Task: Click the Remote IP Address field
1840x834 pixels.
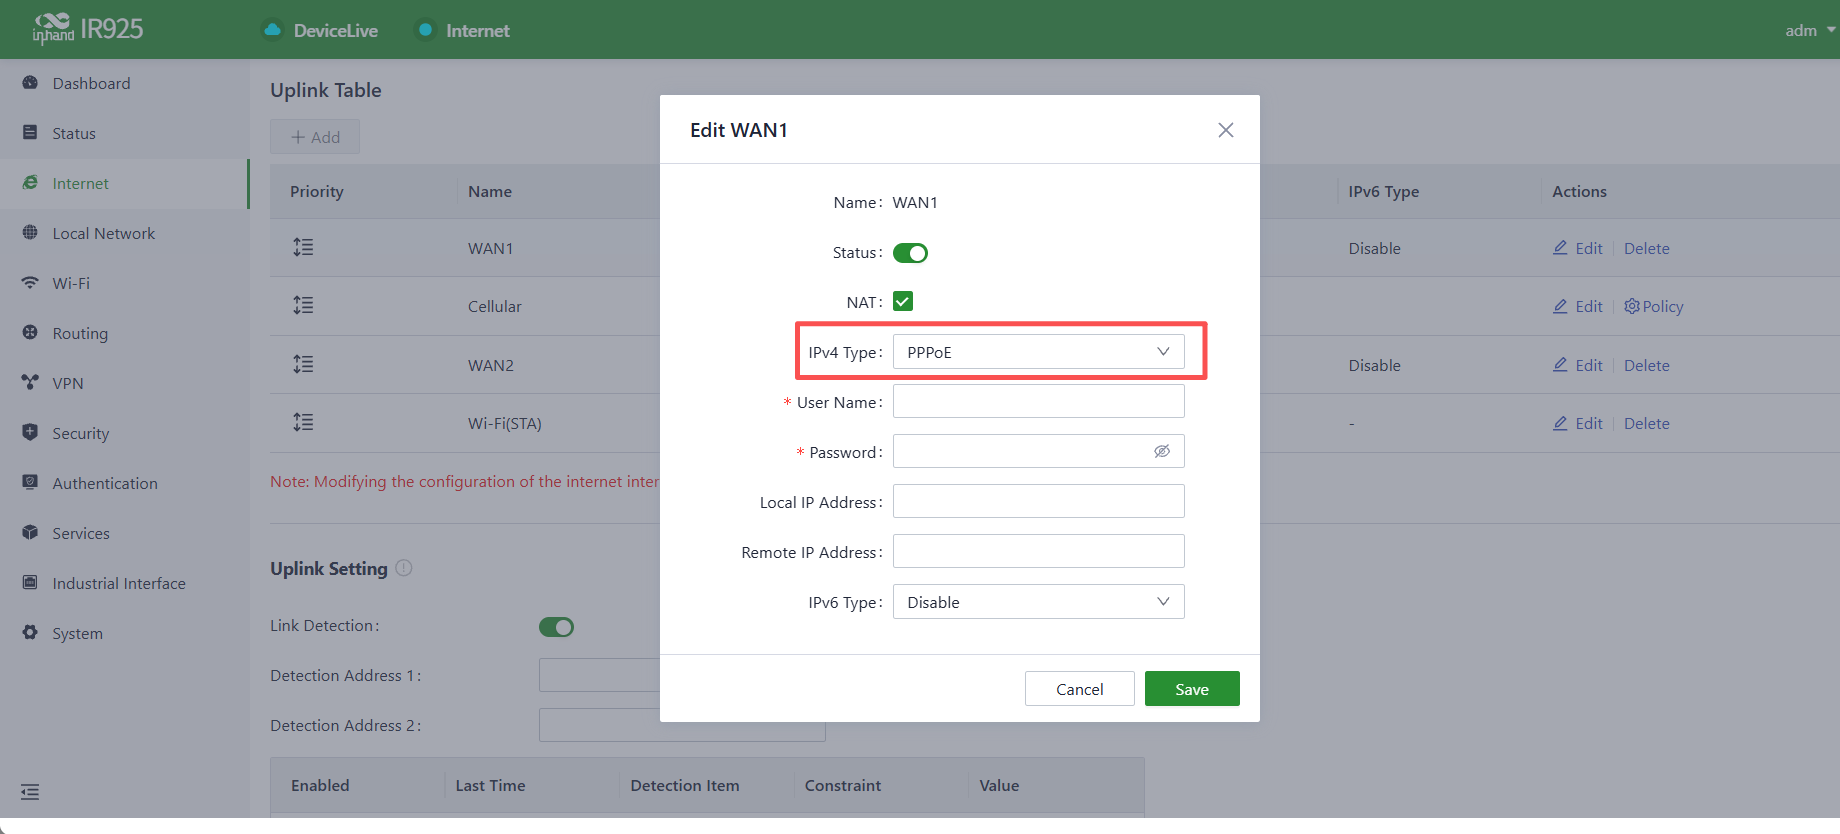Action: (1038, 552)
